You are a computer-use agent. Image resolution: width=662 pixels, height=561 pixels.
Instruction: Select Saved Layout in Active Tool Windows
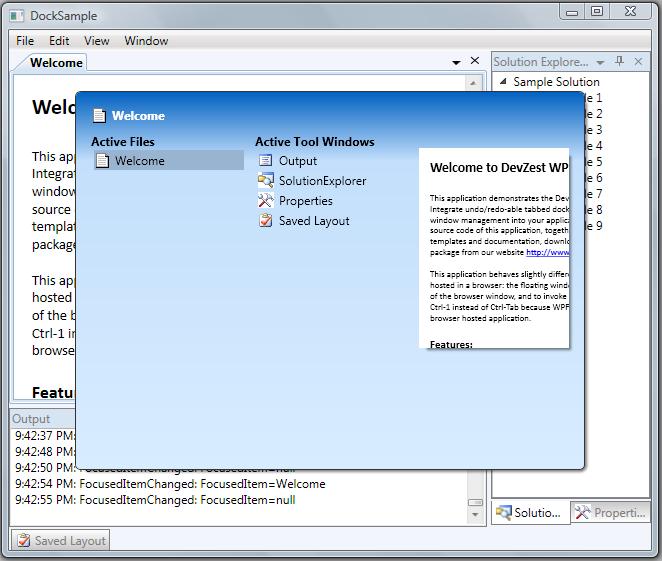pos(314,221)
